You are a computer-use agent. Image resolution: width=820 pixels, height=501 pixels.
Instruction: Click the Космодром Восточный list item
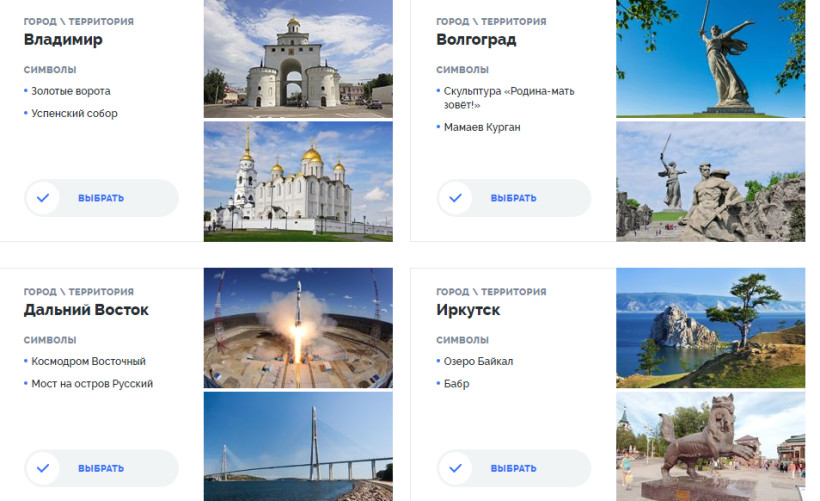pyautogui.click(x=88, y=361)
